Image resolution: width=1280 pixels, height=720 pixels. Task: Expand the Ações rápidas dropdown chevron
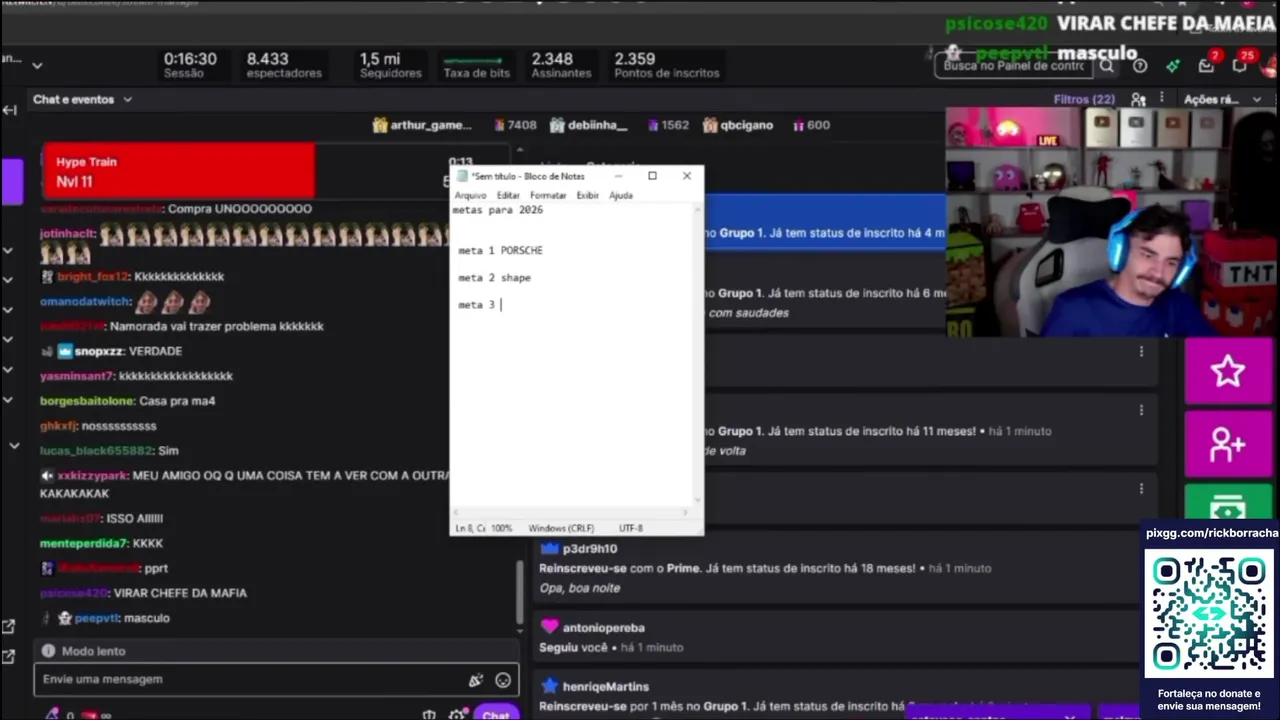[1257, 99]
